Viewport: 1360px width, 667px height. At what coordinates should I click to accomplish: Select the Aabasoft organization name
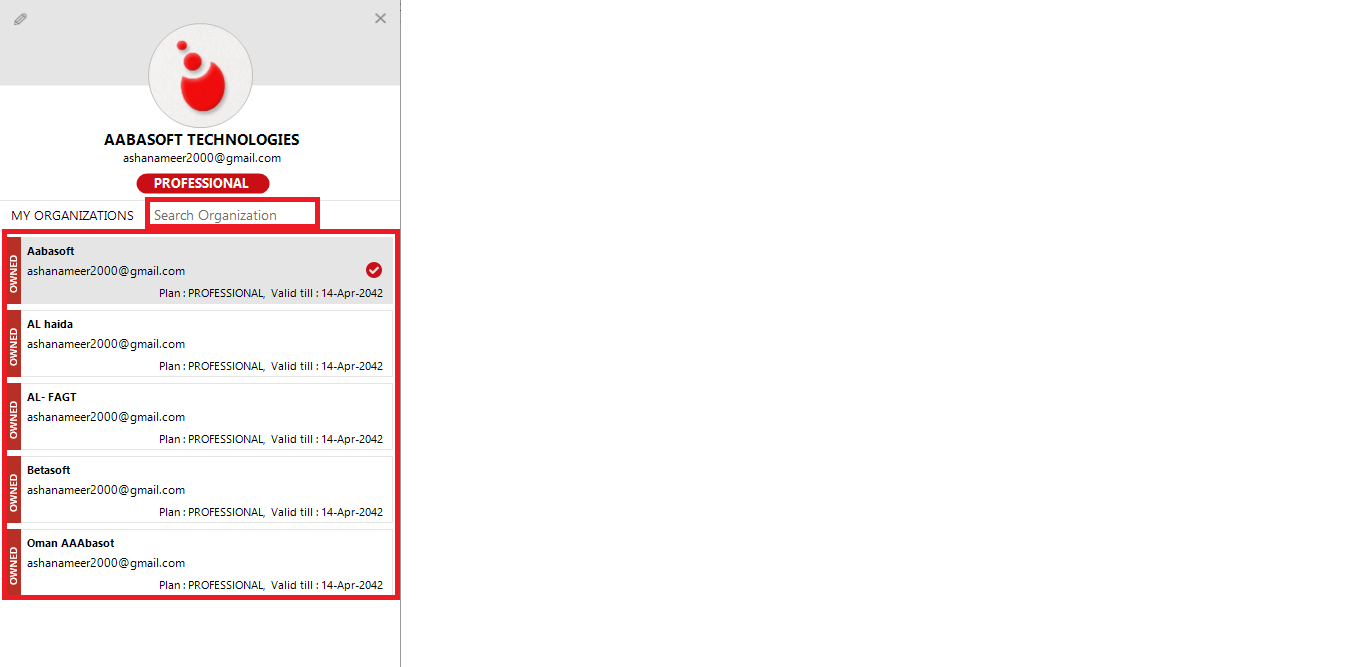click(51, 251)
